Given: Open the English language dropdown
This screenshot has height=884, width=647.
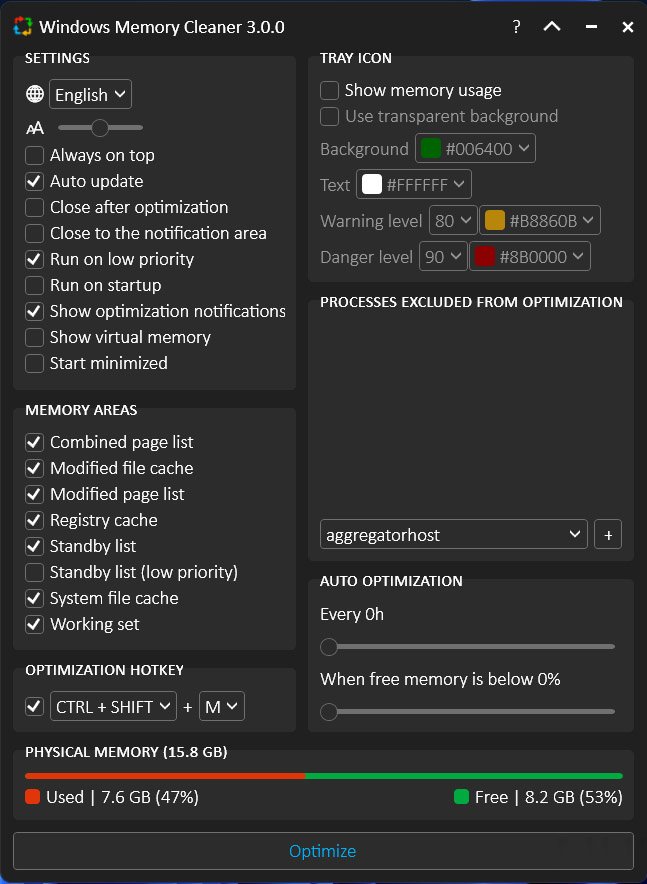Looking at the screenshot, I should [90, 95].
